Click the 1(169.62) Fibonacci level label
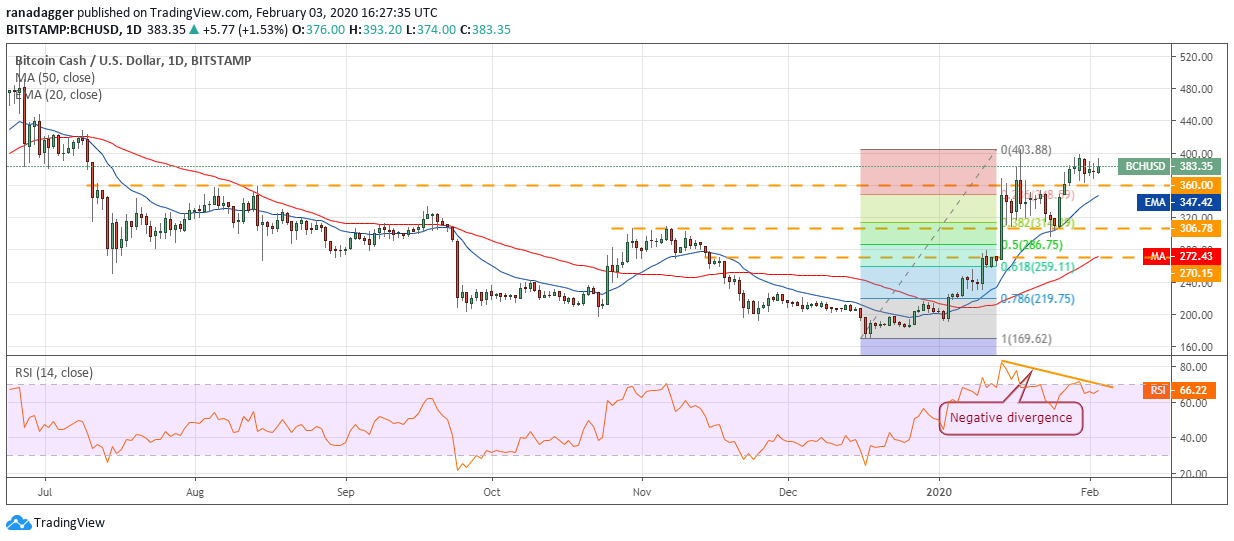This screenshot has width=1234, height=541. click(x=1026, y=339)
